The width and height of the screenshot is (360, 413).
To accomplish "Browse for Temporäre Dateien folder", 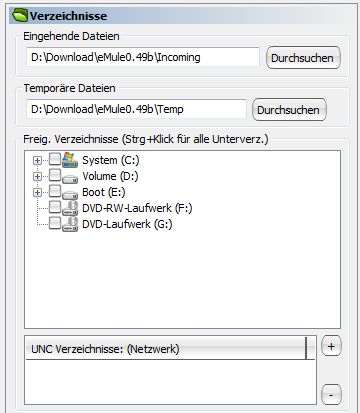I will tap(289, 110).
